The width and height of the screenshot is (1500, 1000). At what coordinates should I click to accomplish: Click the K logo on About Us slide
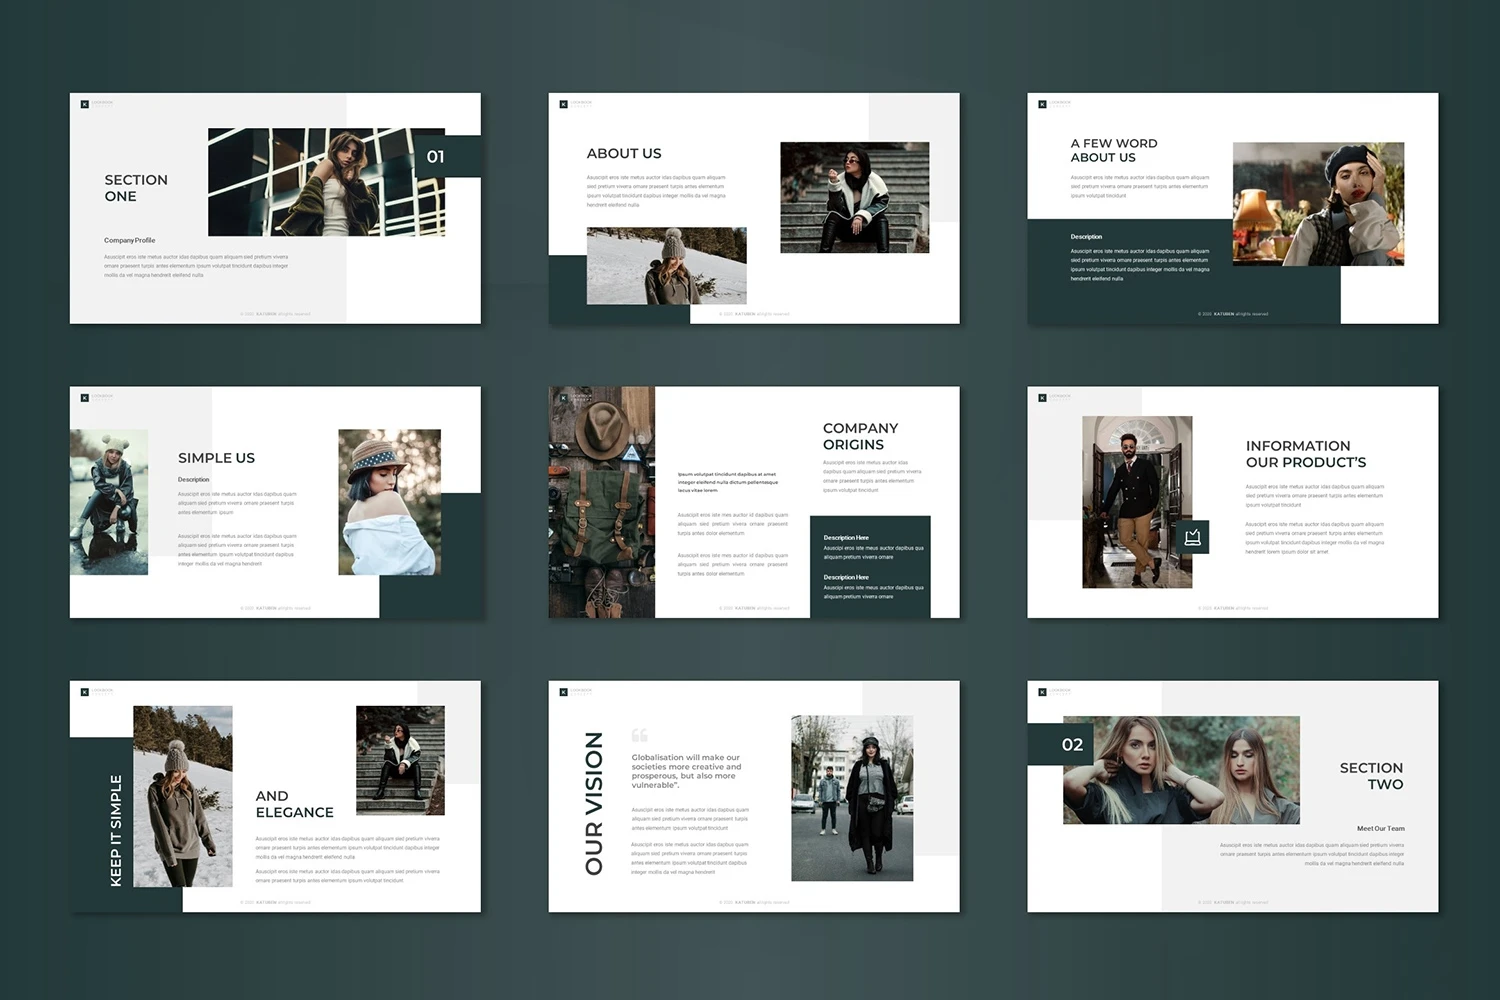564,104
